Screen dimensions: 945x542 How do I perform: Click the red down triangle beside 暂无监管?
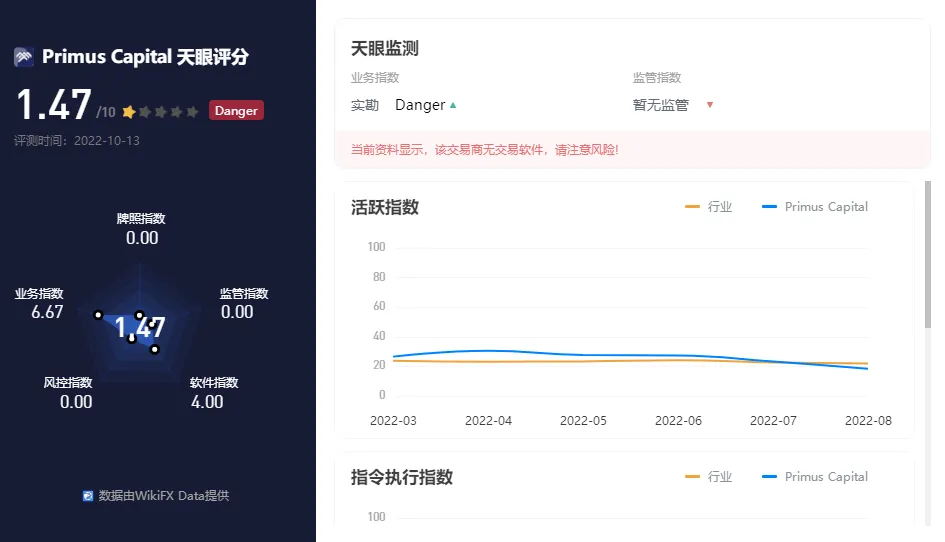point(710,105)
